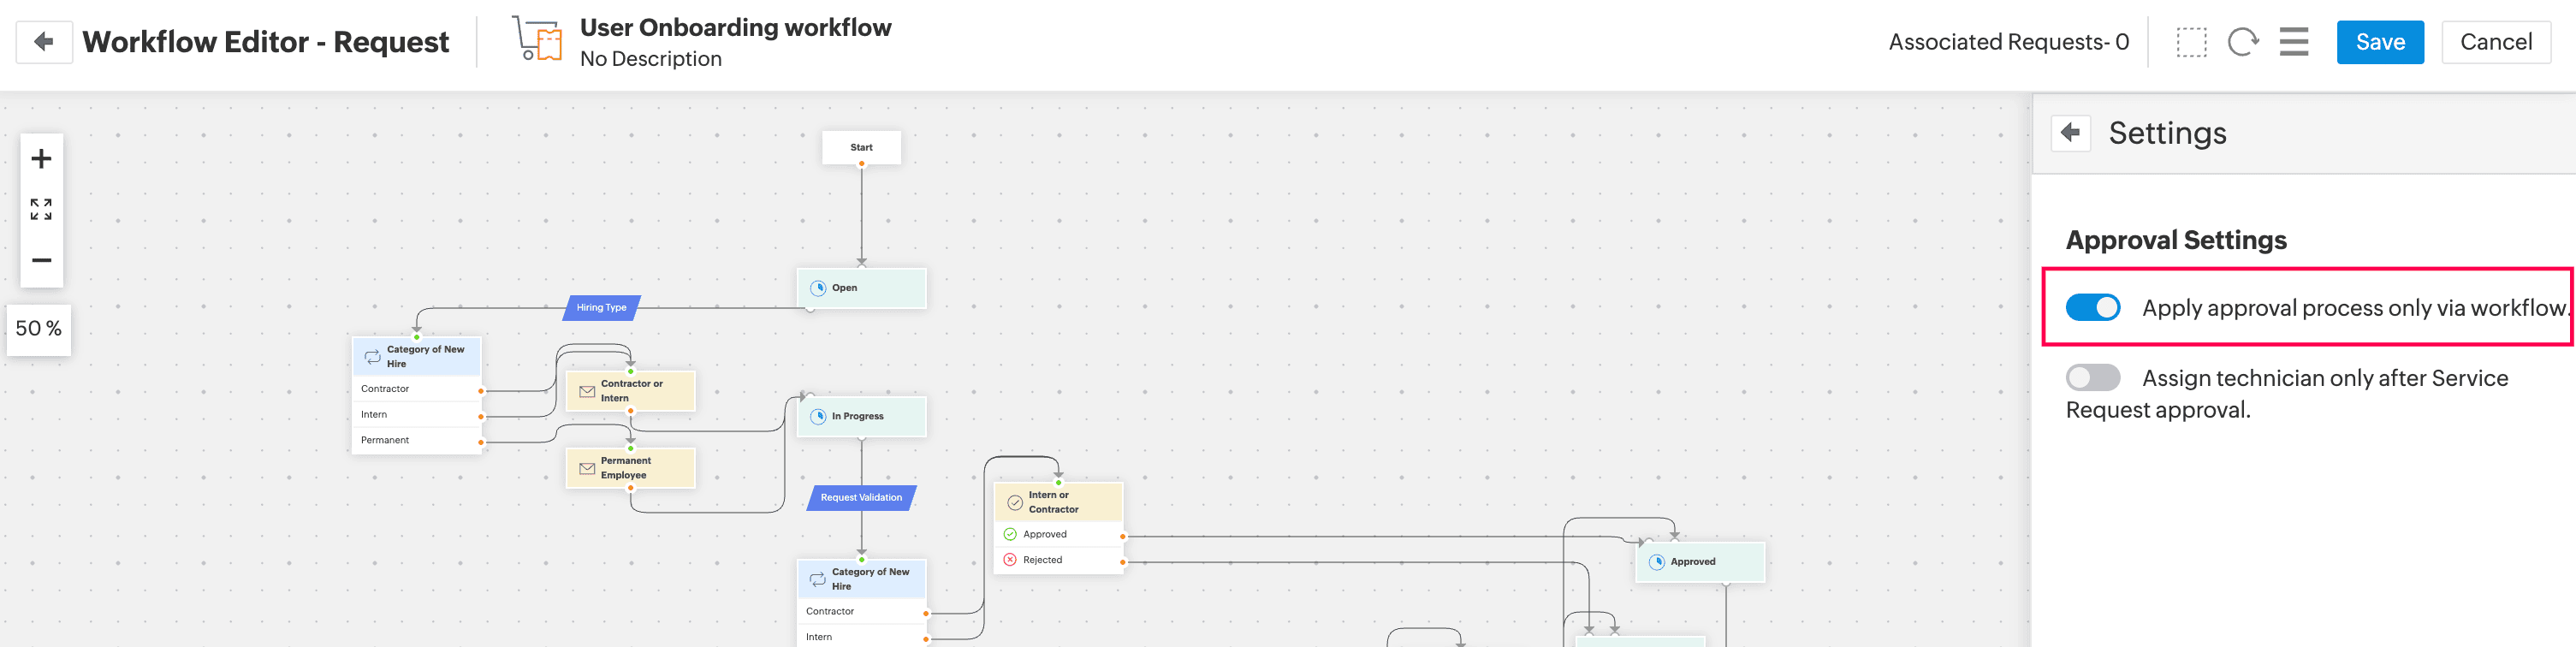Select Intern row in upper Category node

417,415
